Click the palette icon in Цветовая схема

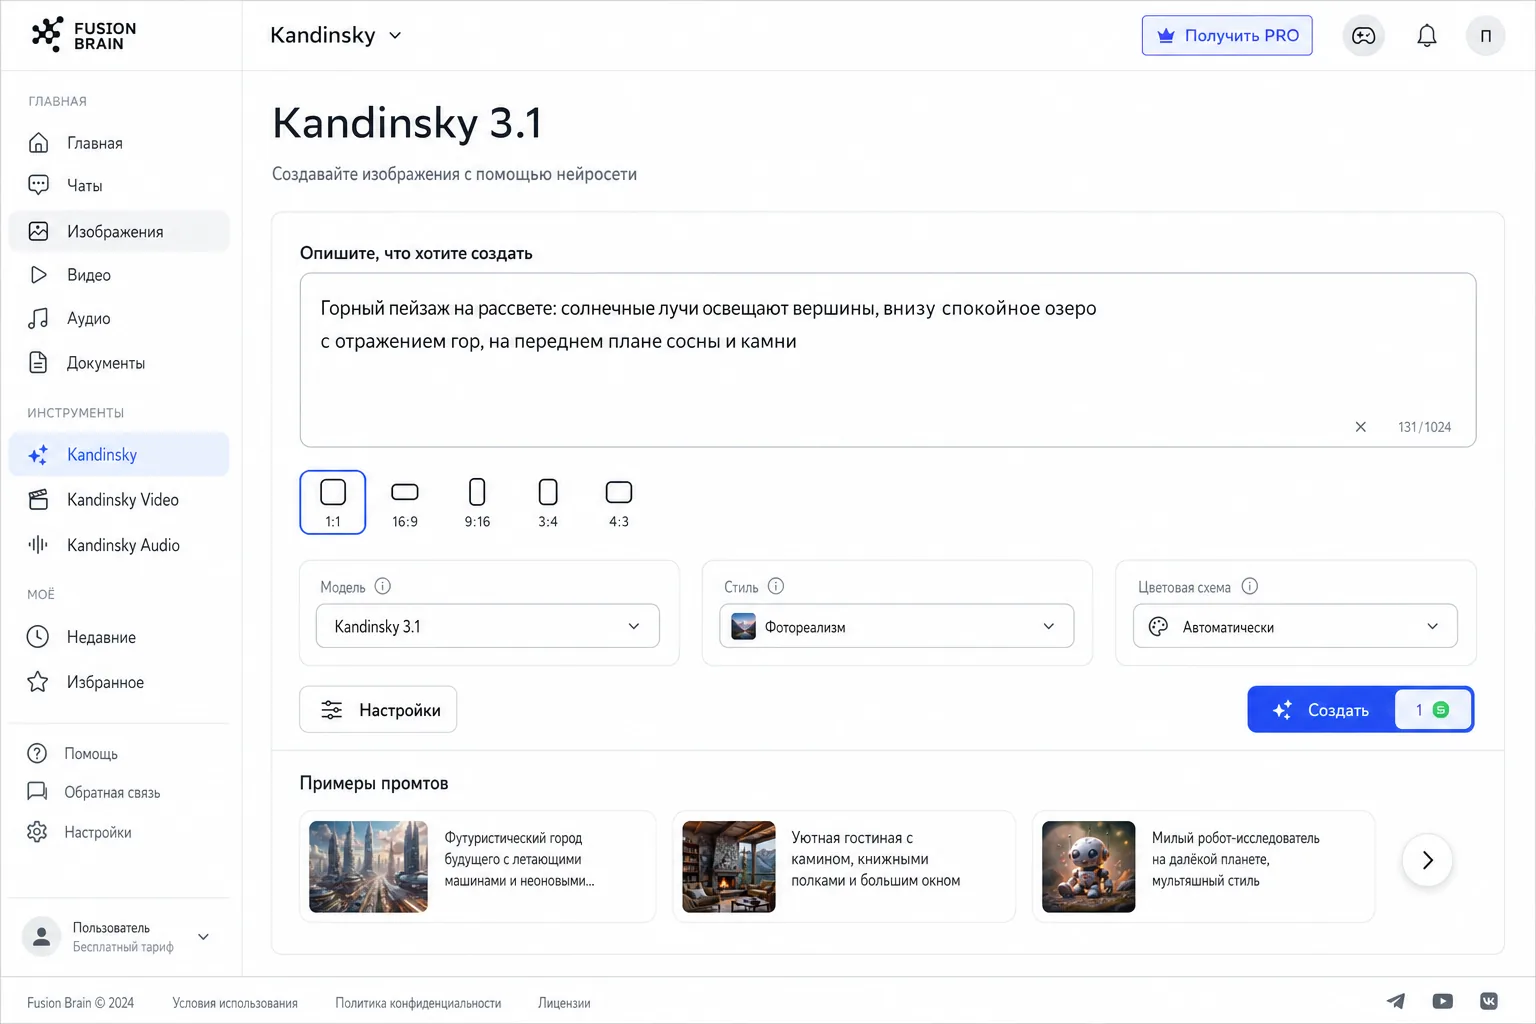[1158, 626]
